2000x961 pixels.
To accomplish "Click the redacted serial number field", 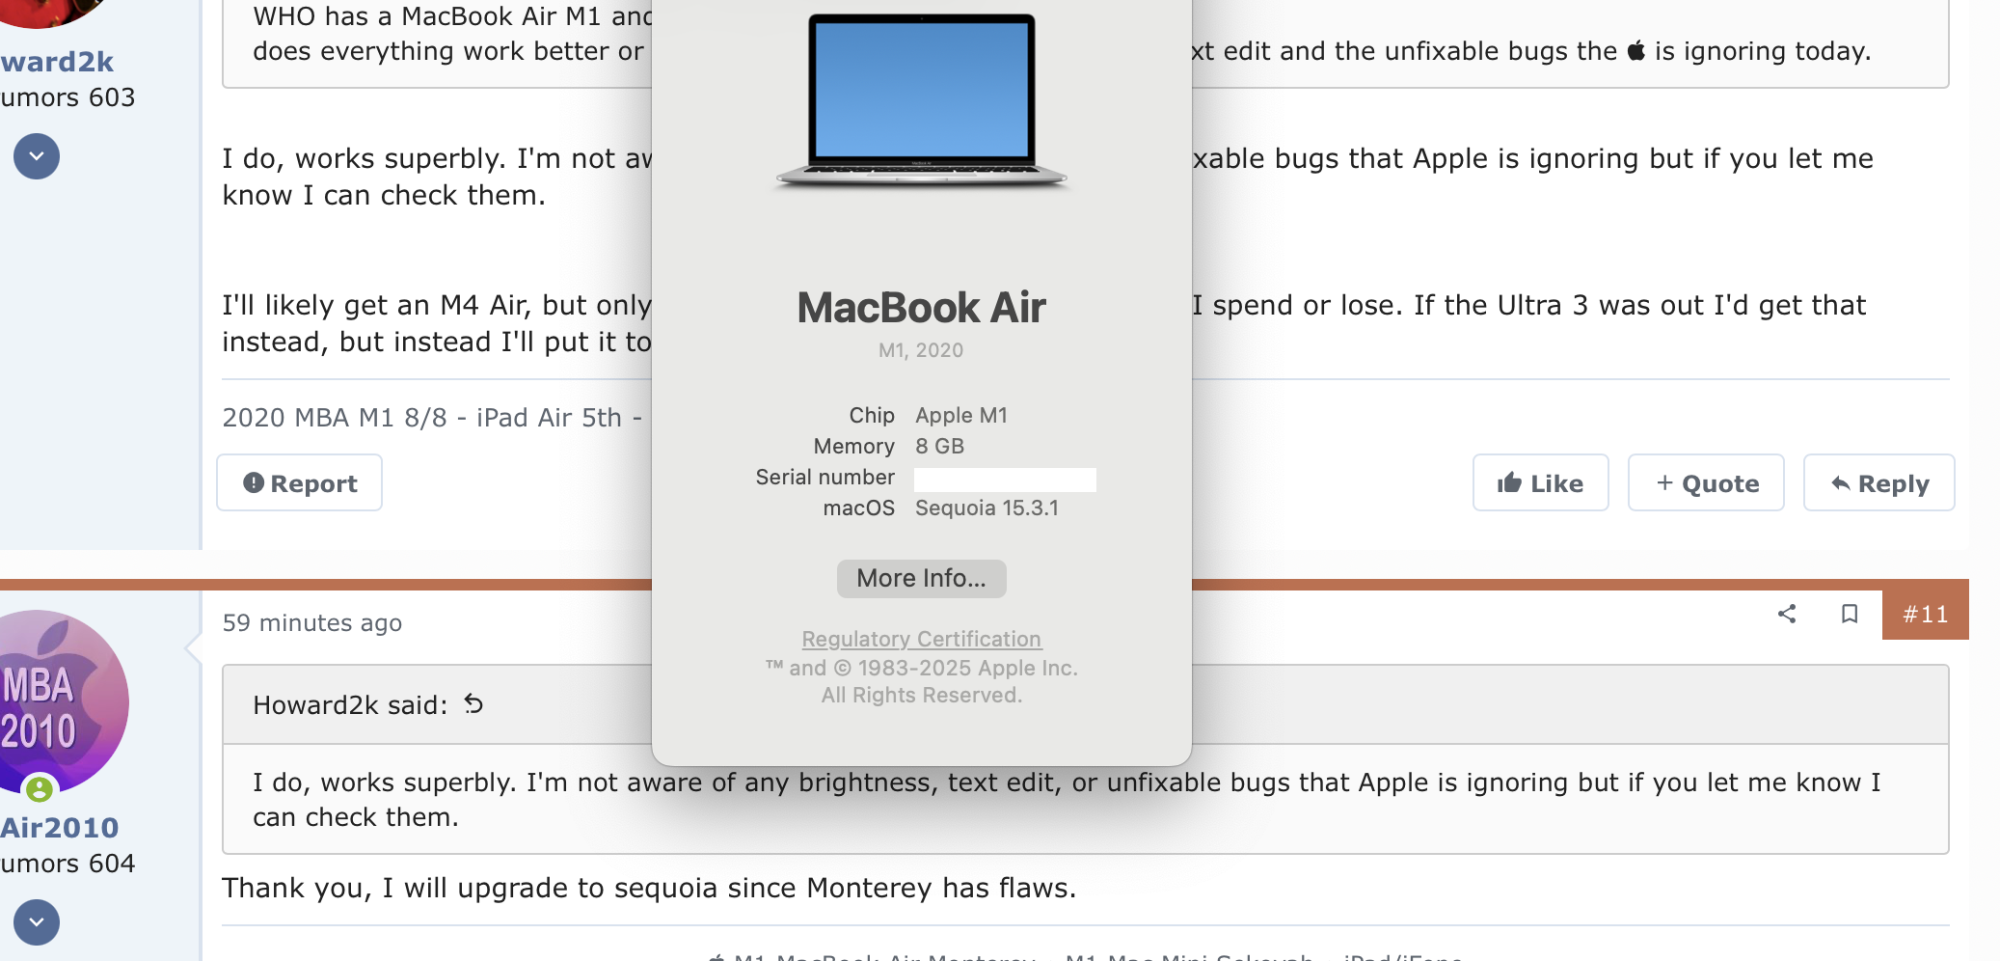I will click(x=1005, y=480).
